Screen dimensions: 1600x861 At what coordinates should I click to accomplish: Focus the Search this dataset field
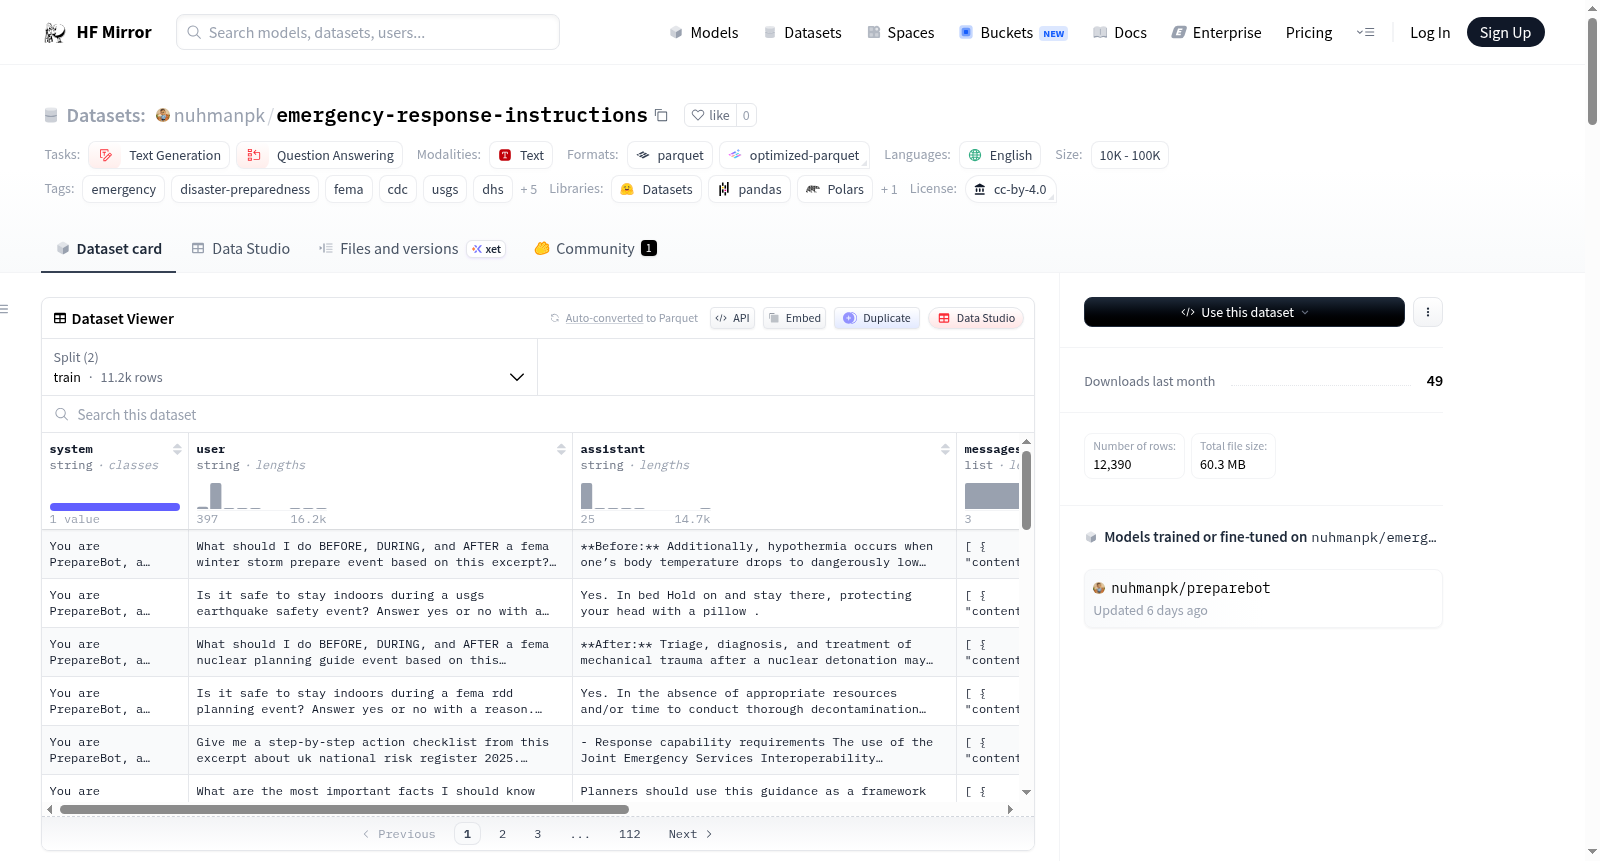click(538, 414)
